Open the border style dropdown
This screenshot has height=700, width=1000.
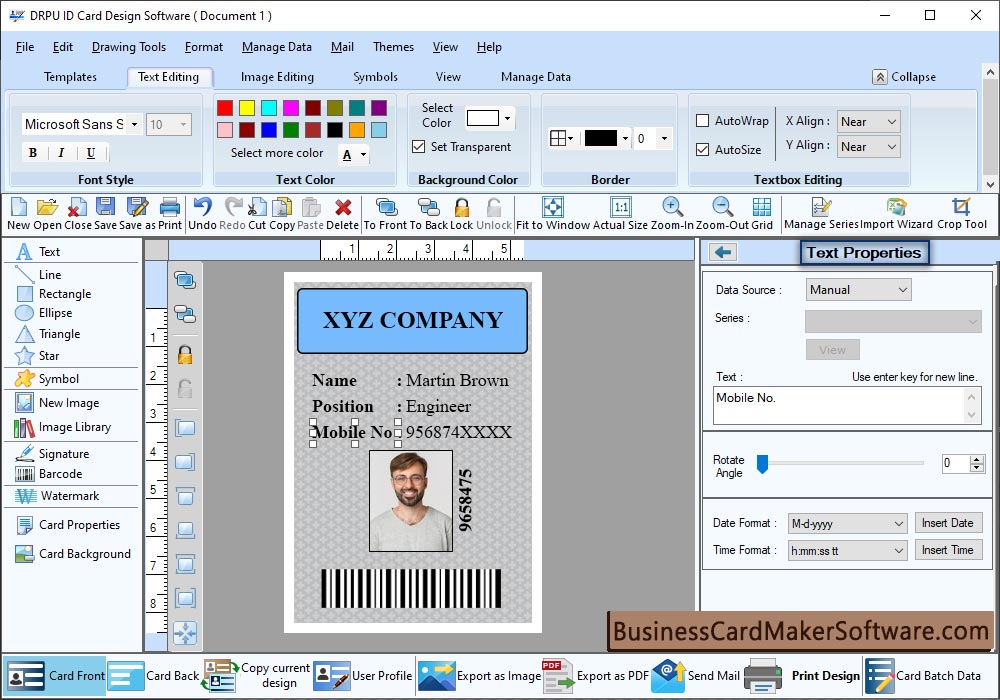561,138
